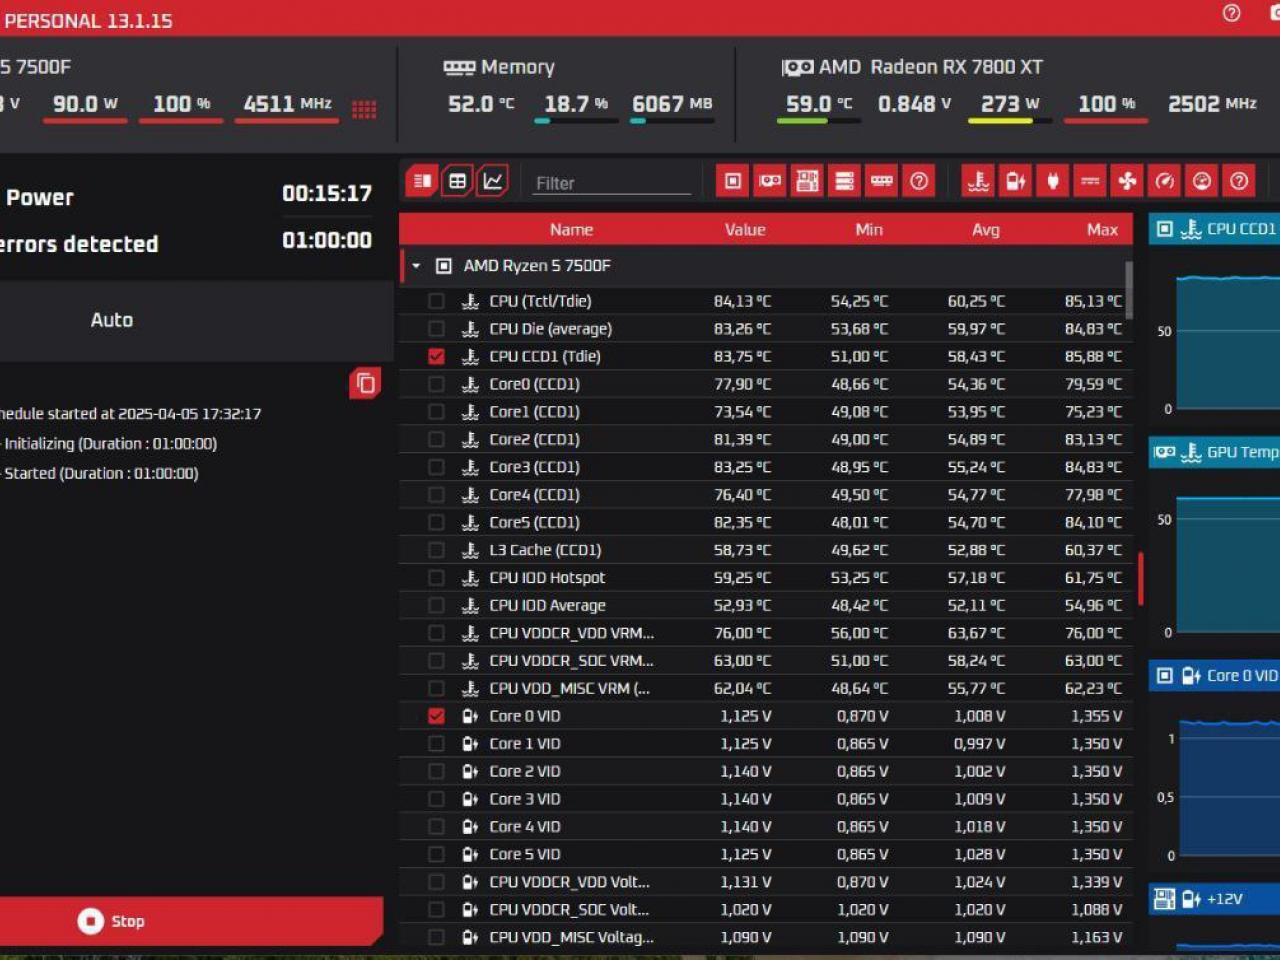This screenshot has width=1280, height=960.
Task: Click the sensor Filter text field
Action: pyautogui.click(x=611, y=183)
